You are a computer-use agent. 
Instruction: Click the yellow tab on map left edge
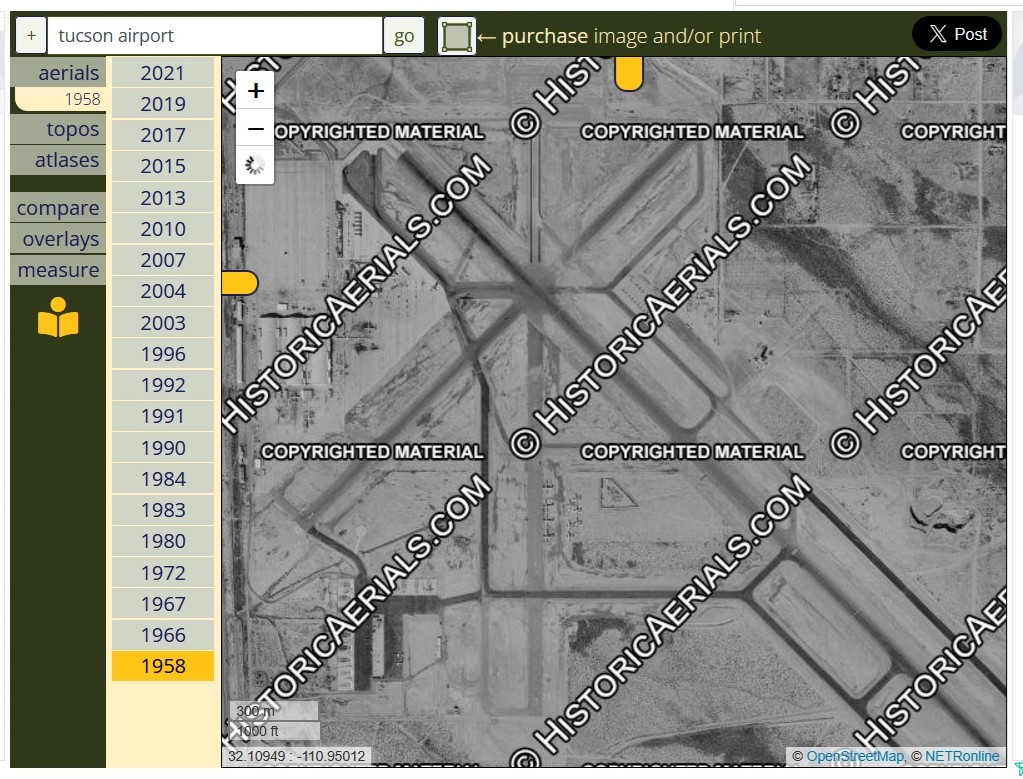239,283
